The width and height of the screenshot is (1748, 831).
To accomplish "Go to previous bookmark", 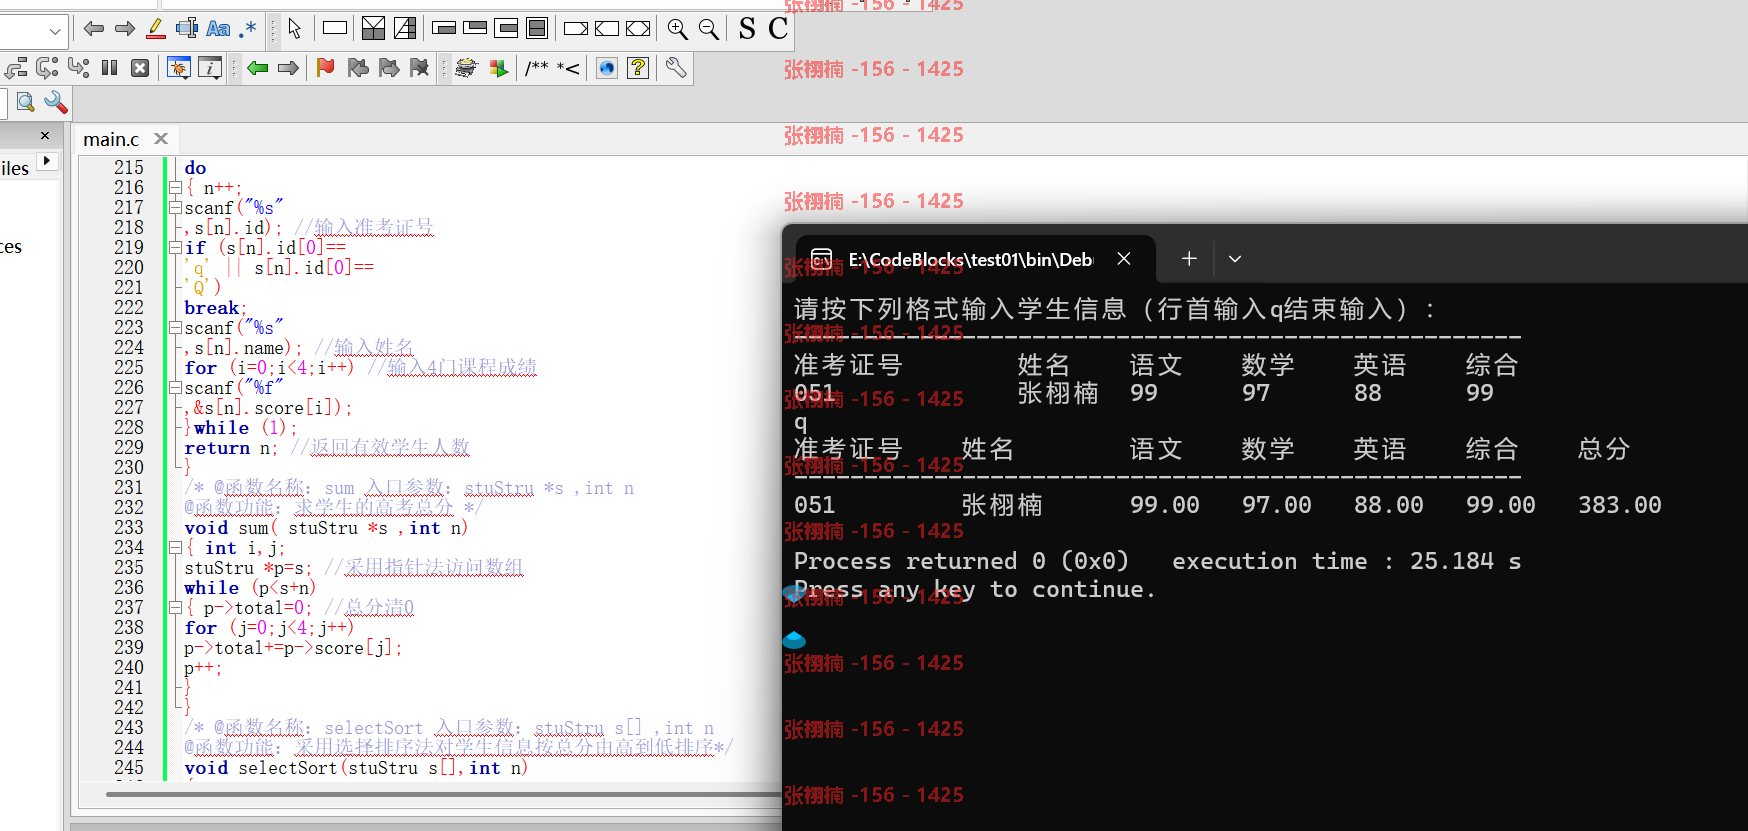I will (358, 68).
